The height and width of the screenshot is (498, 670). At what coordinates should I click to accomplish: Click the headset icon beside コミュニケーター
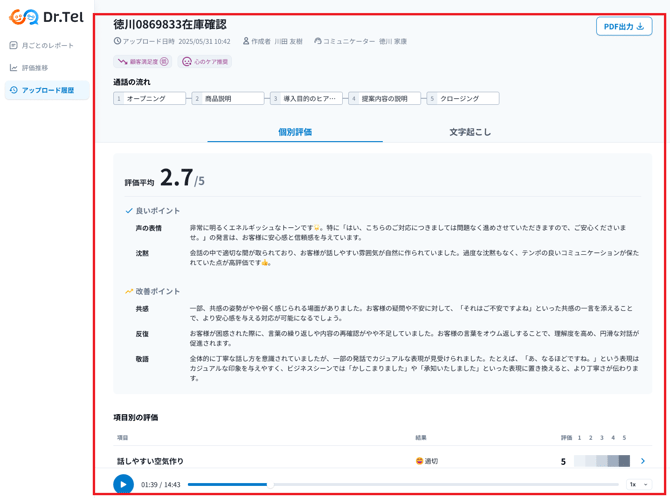click(x=317, y=41)
